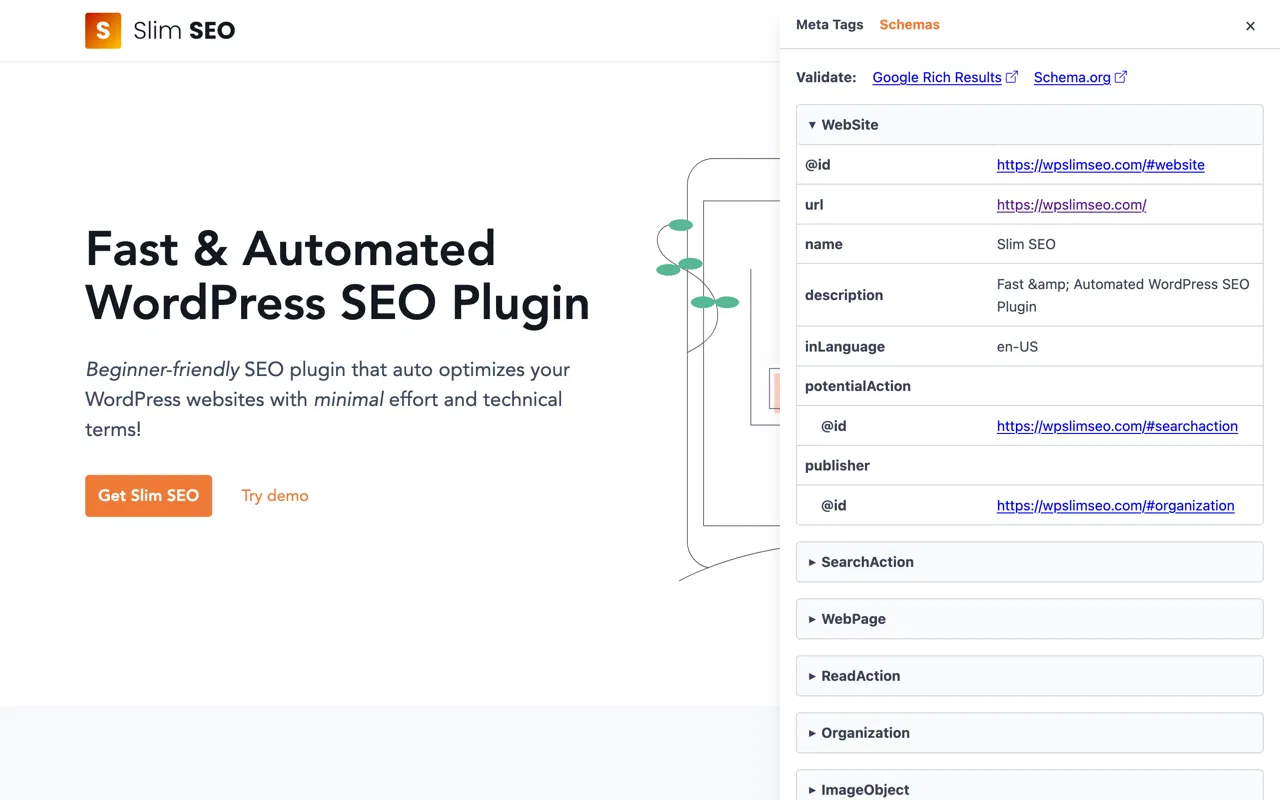The width and height of the screenshot is (1280, 800).
Task: Open Schema.org validator link
Action: pyautogui.click(x=1071, y=77)
